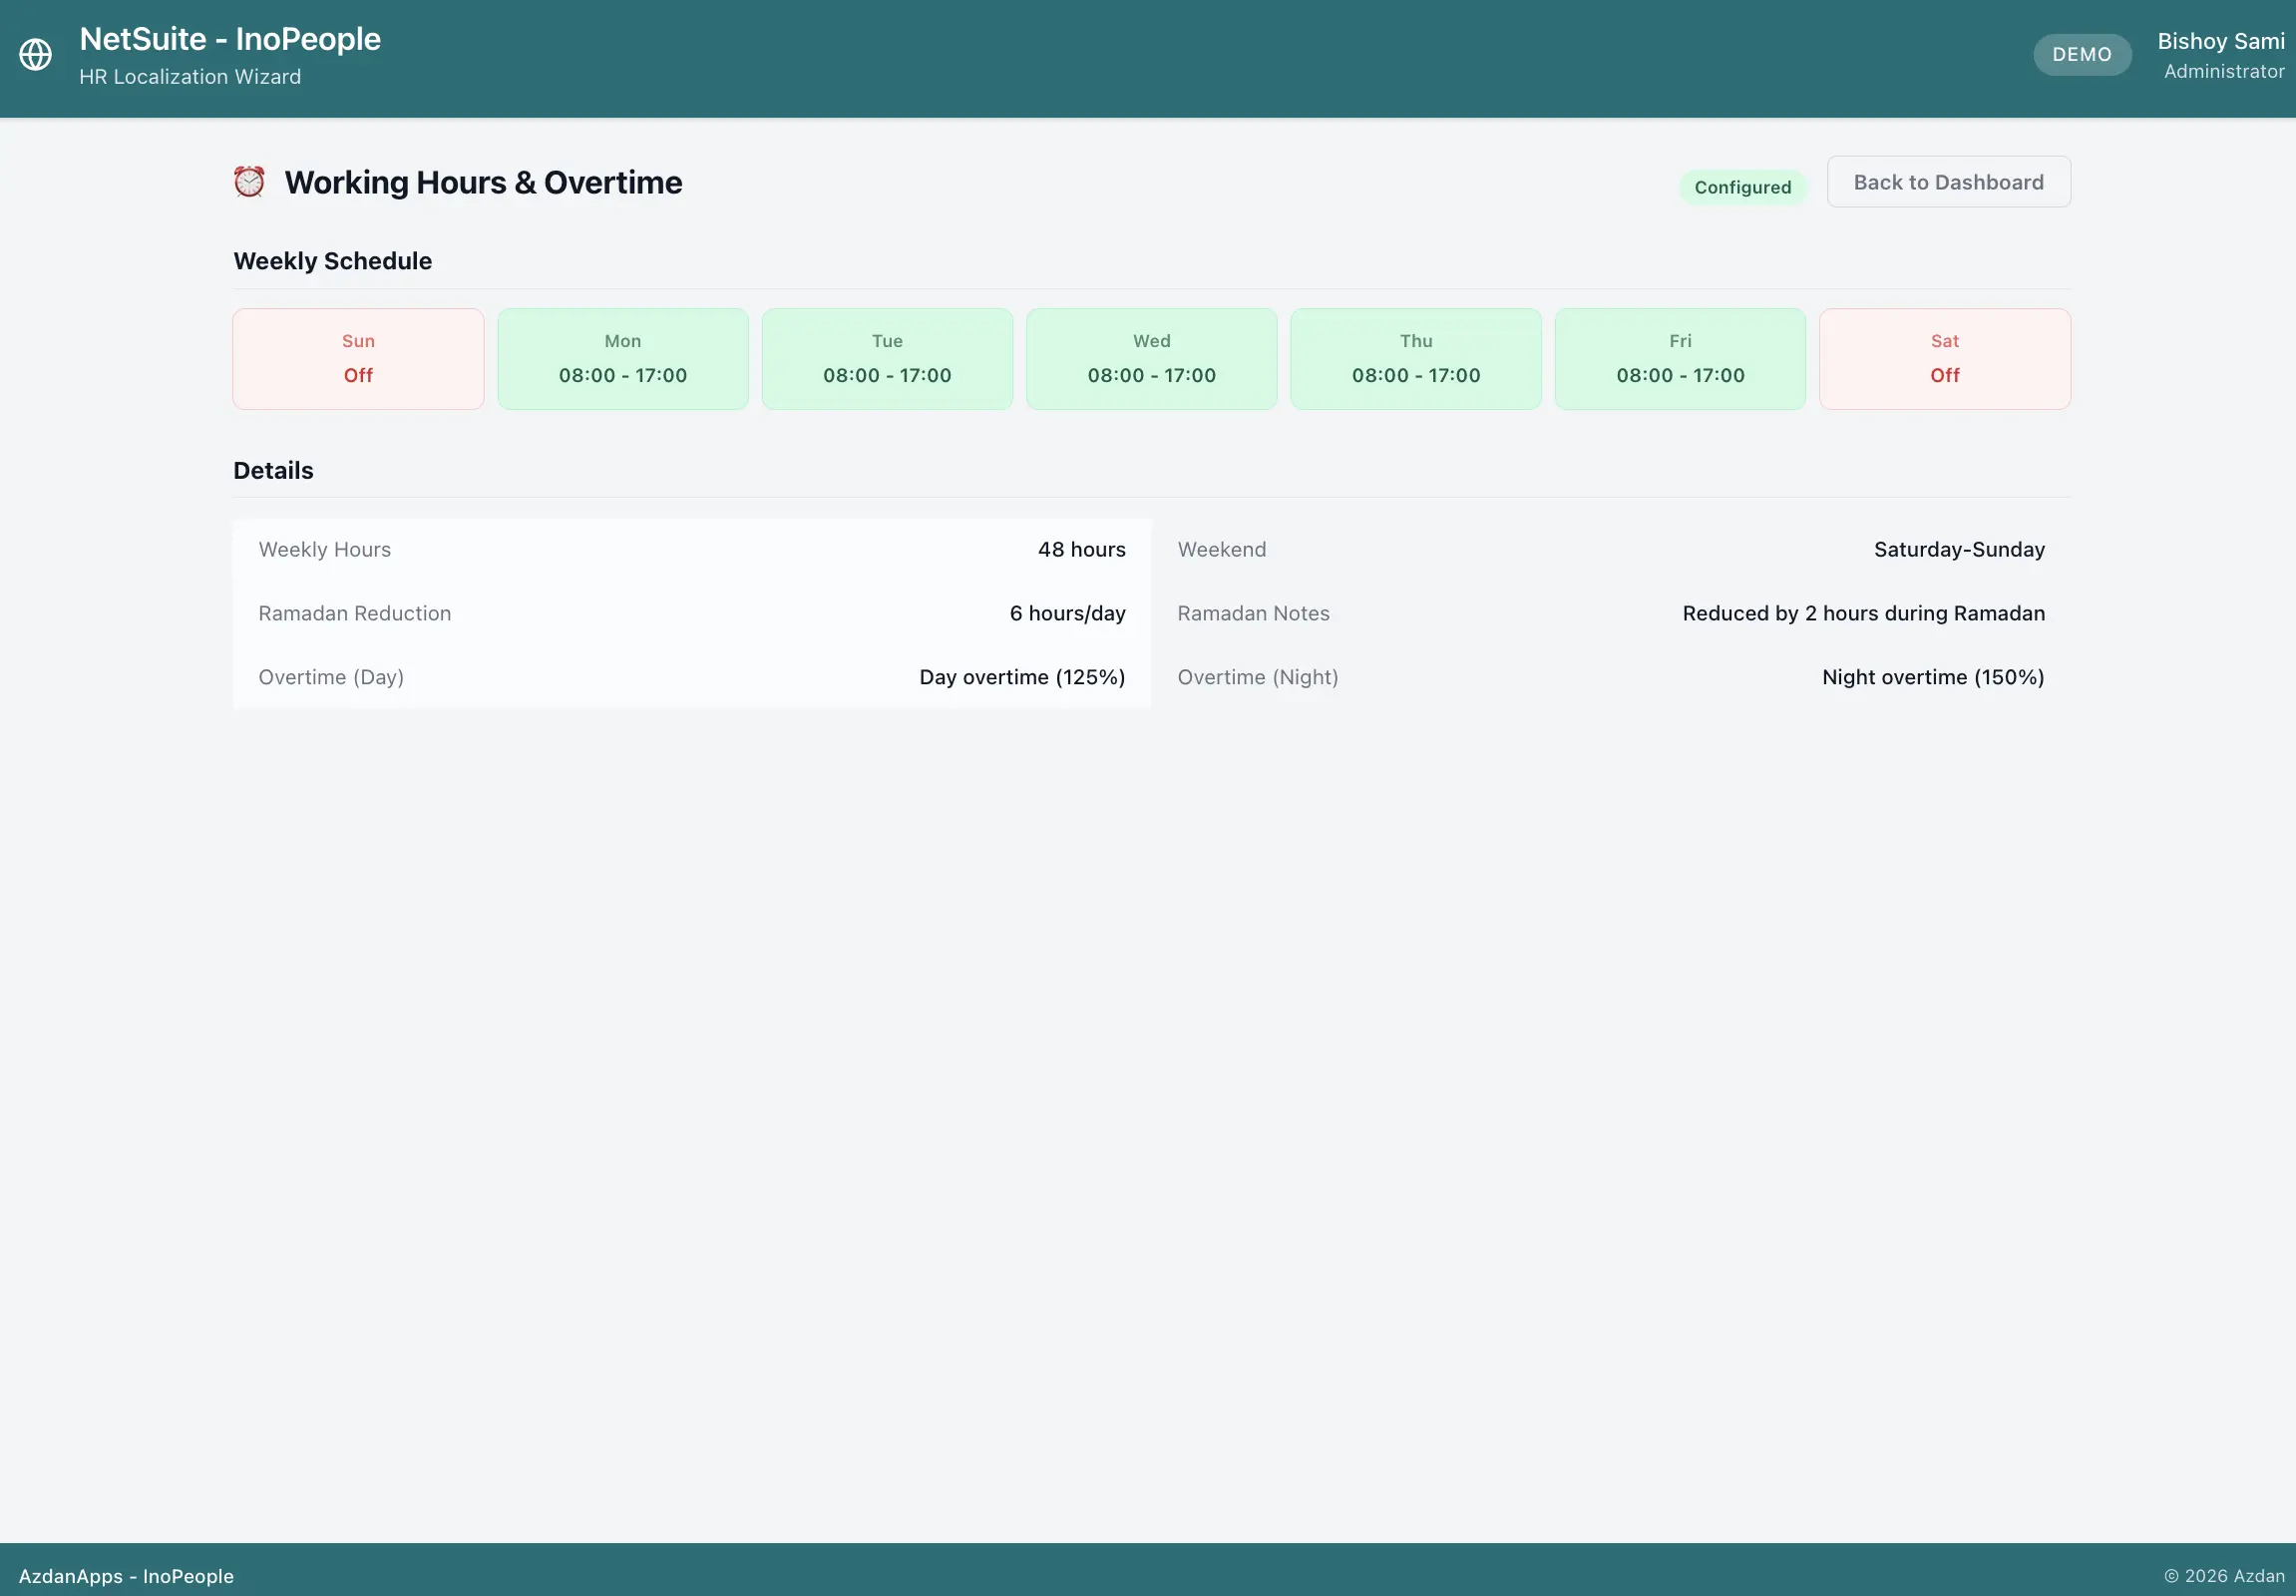The height and width of the screenshot is (1596, 2296).
Task: Click the 48 hours value
Action: [x=1081, y=550]
